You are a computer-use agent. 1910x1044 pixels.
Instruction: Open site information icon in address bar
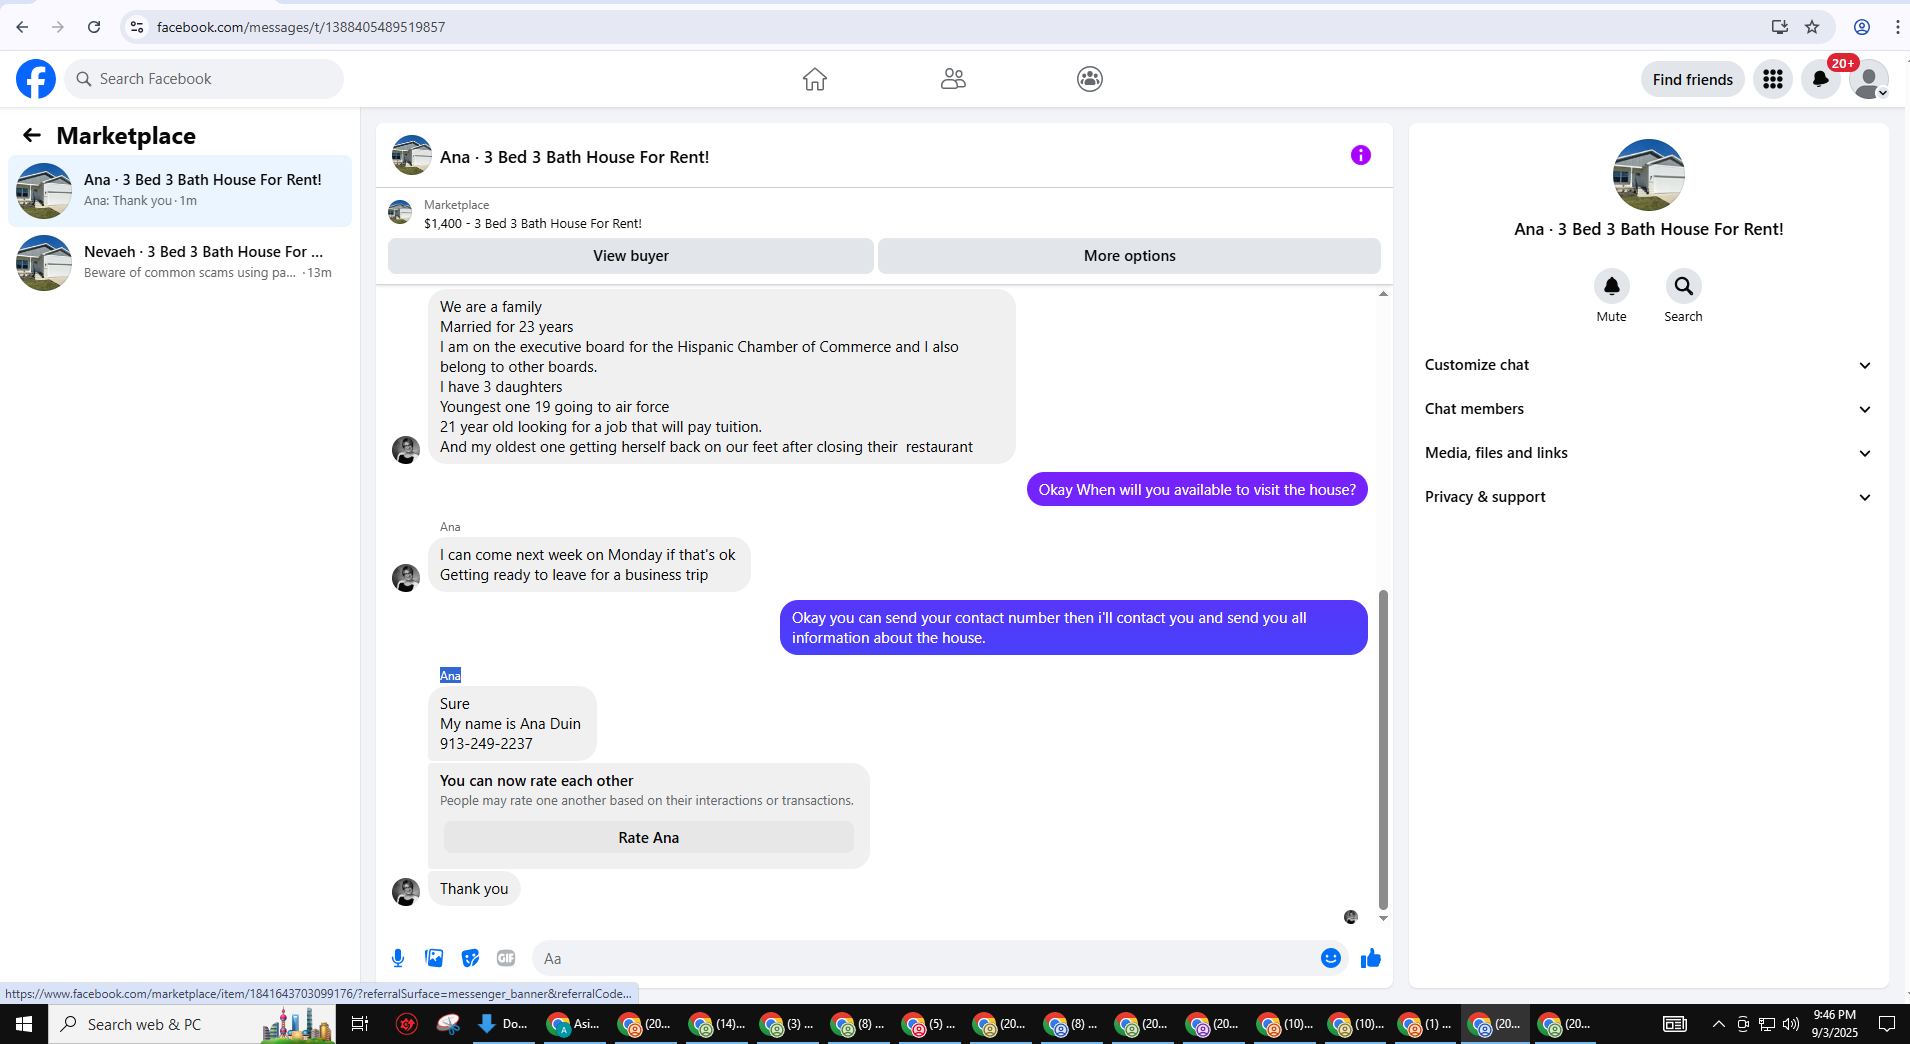pyautogui.click(x=138, y=27)
